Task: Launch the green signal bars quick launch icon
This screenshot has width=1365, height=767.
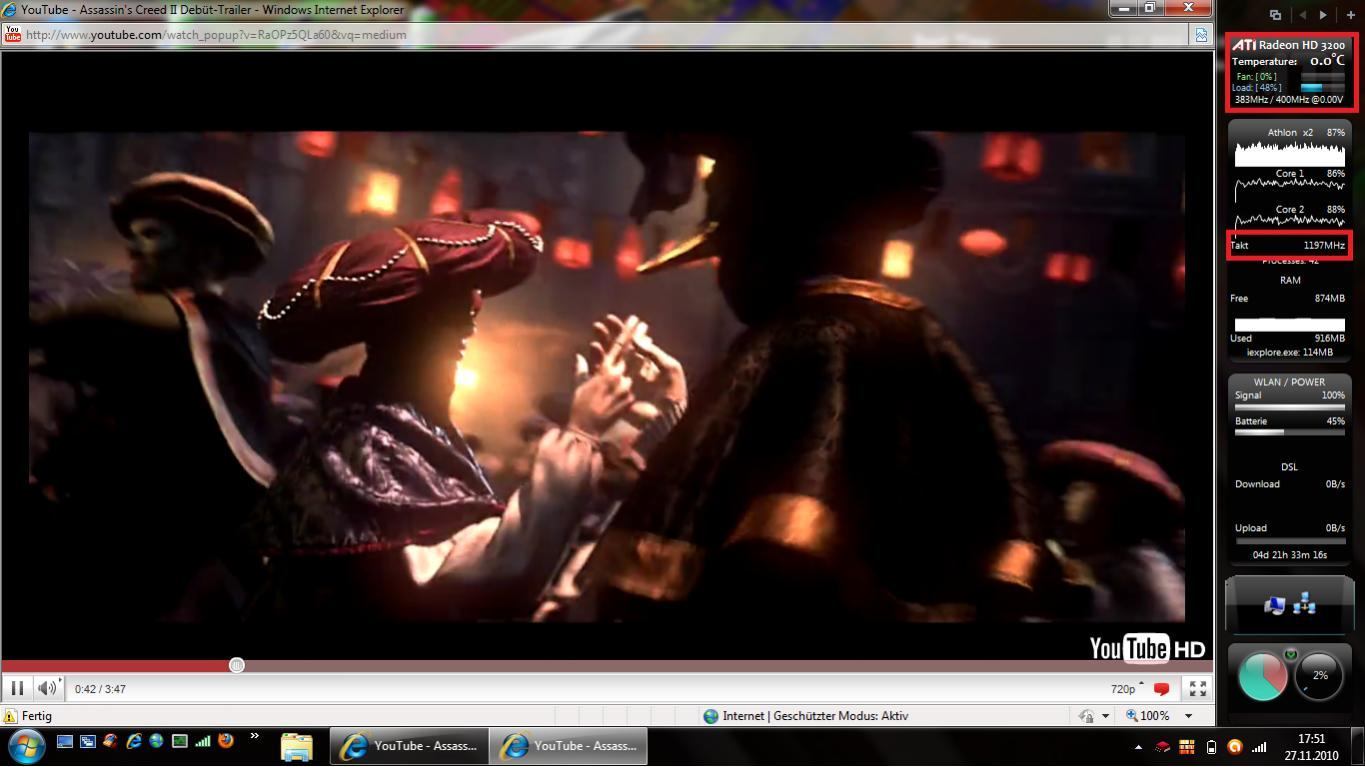Action: point(203,741)
